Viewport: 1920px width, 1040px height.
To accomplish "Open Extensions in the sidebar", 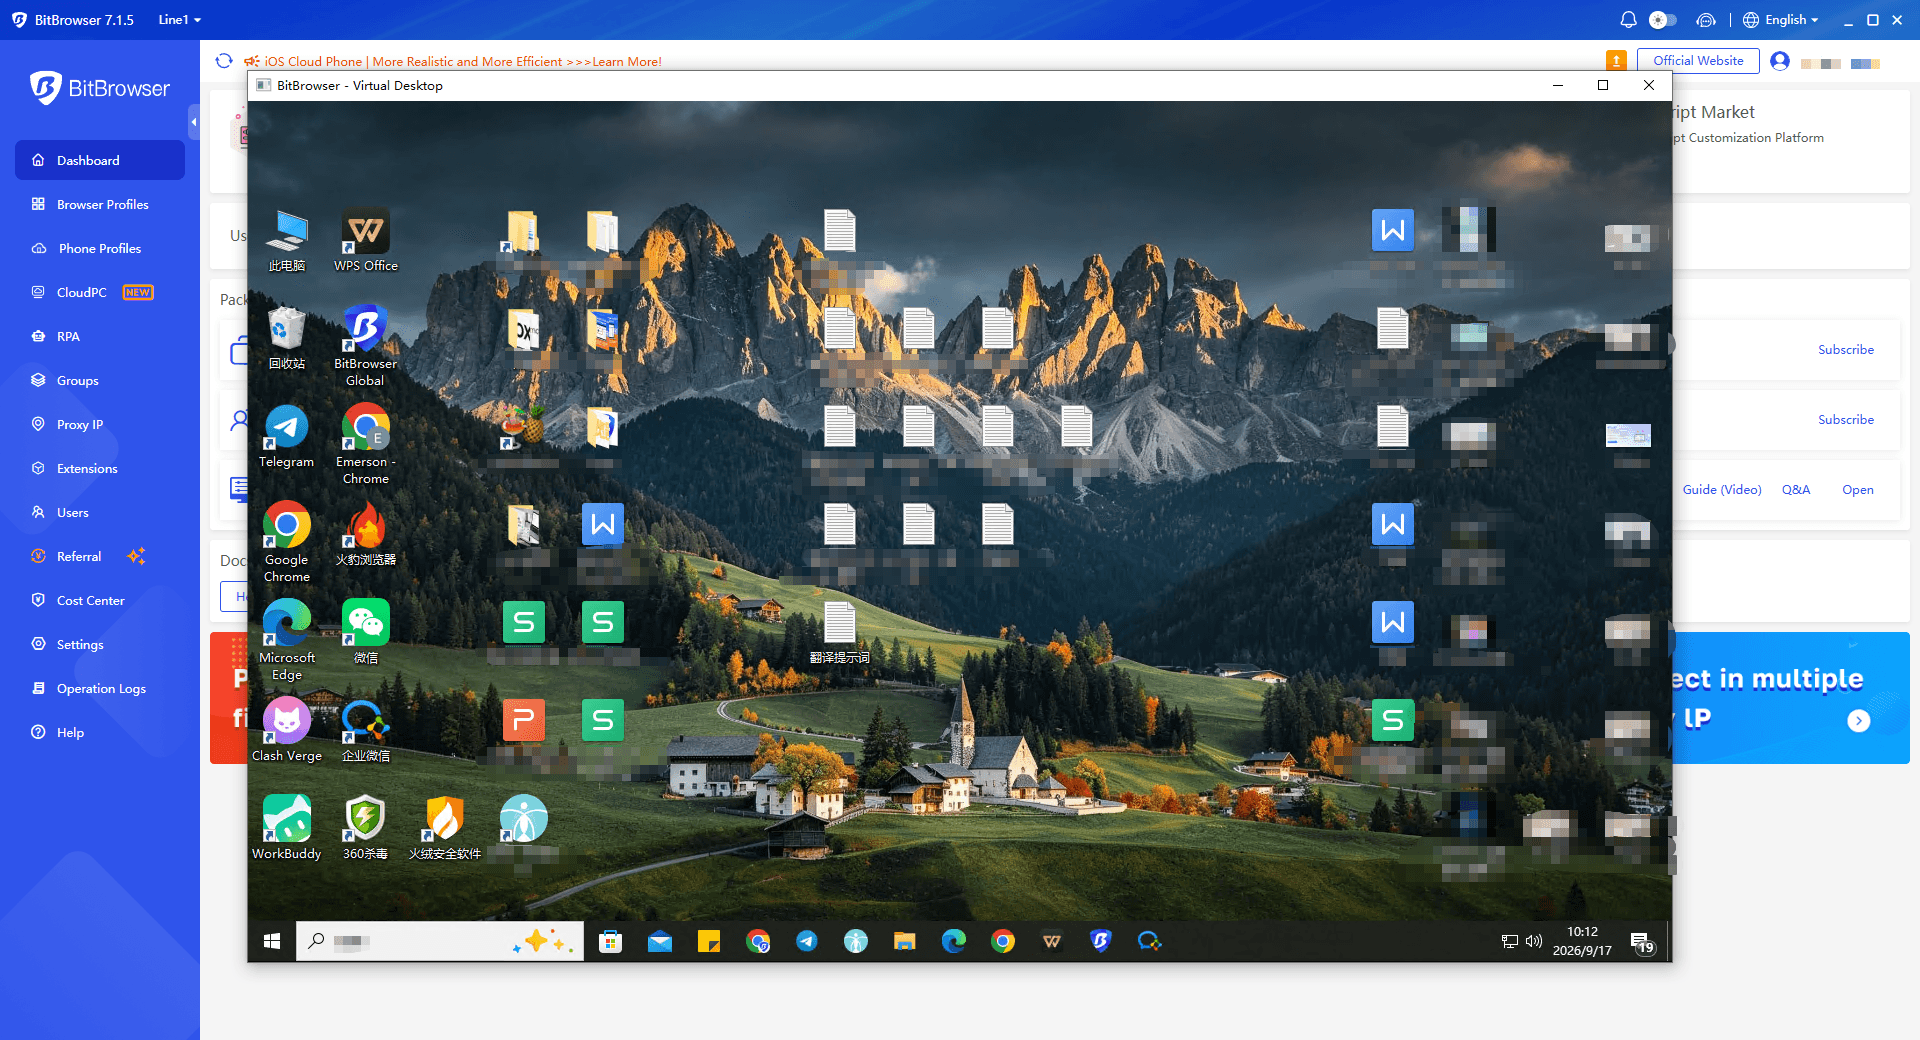I will 100,468.
